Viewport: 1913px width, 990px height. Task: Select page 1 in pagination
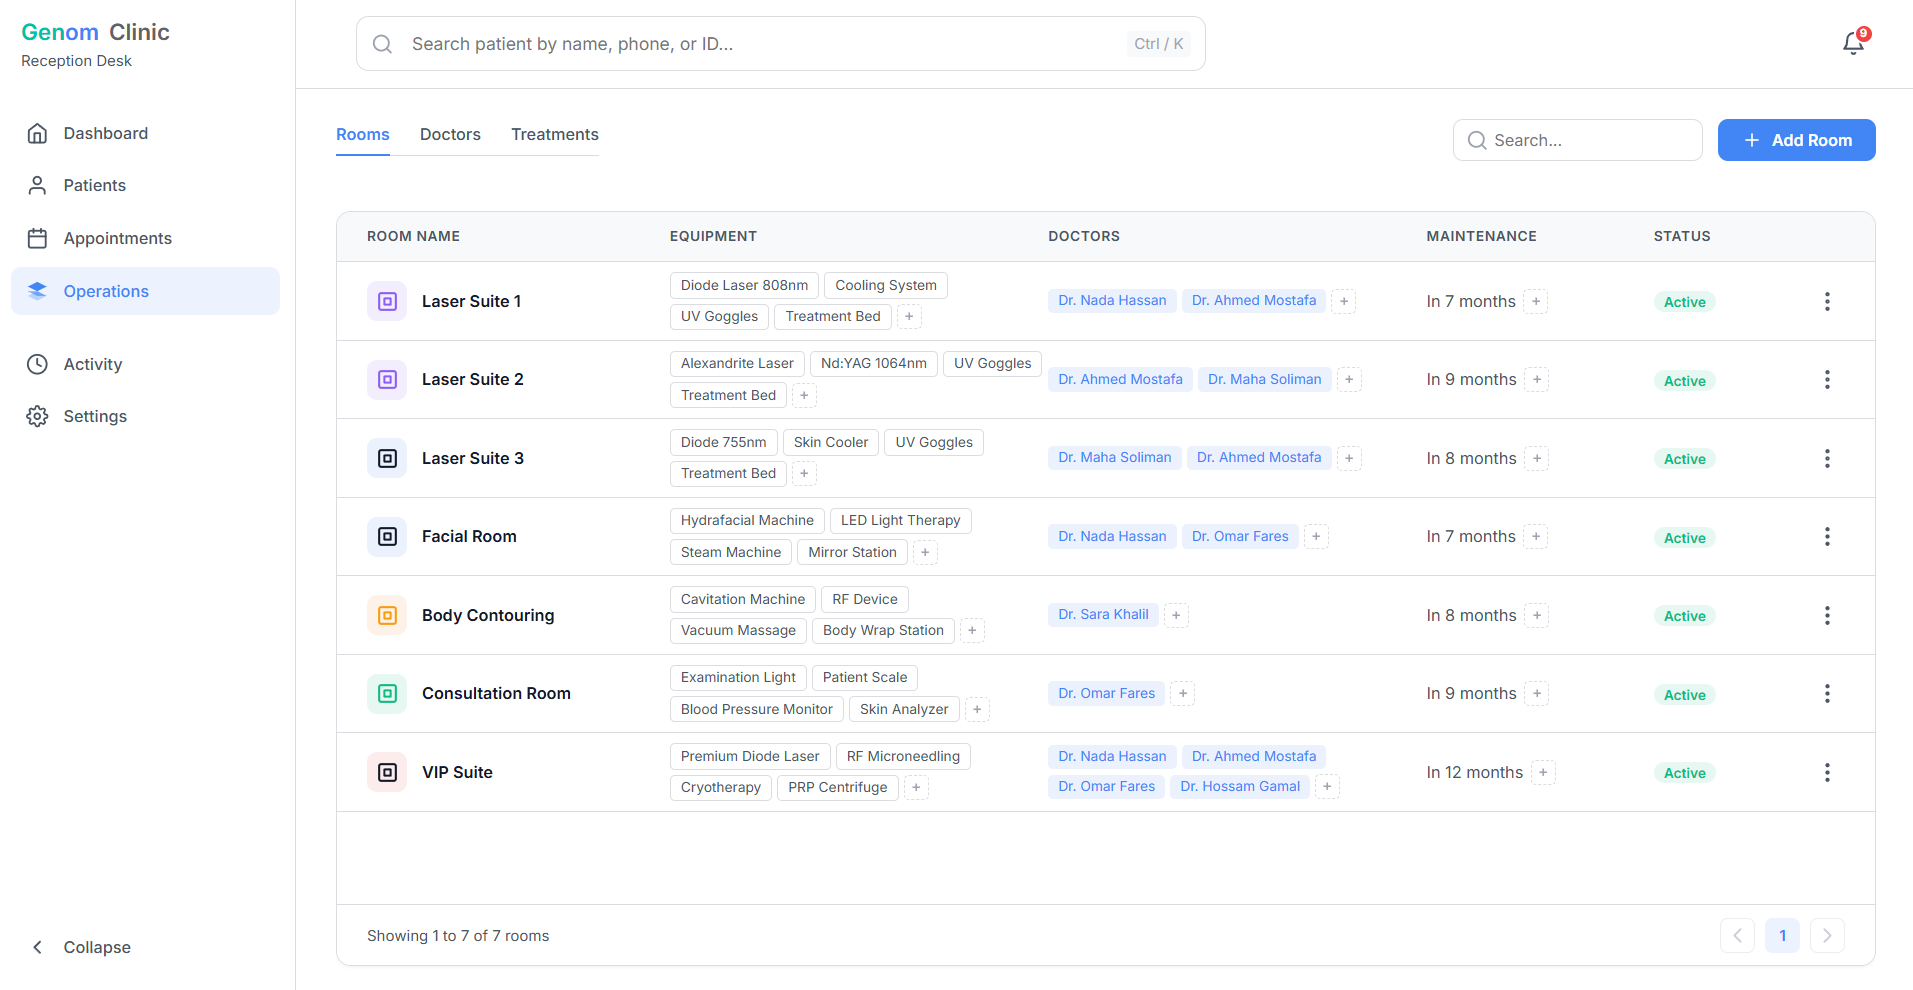click(1782, 936)
